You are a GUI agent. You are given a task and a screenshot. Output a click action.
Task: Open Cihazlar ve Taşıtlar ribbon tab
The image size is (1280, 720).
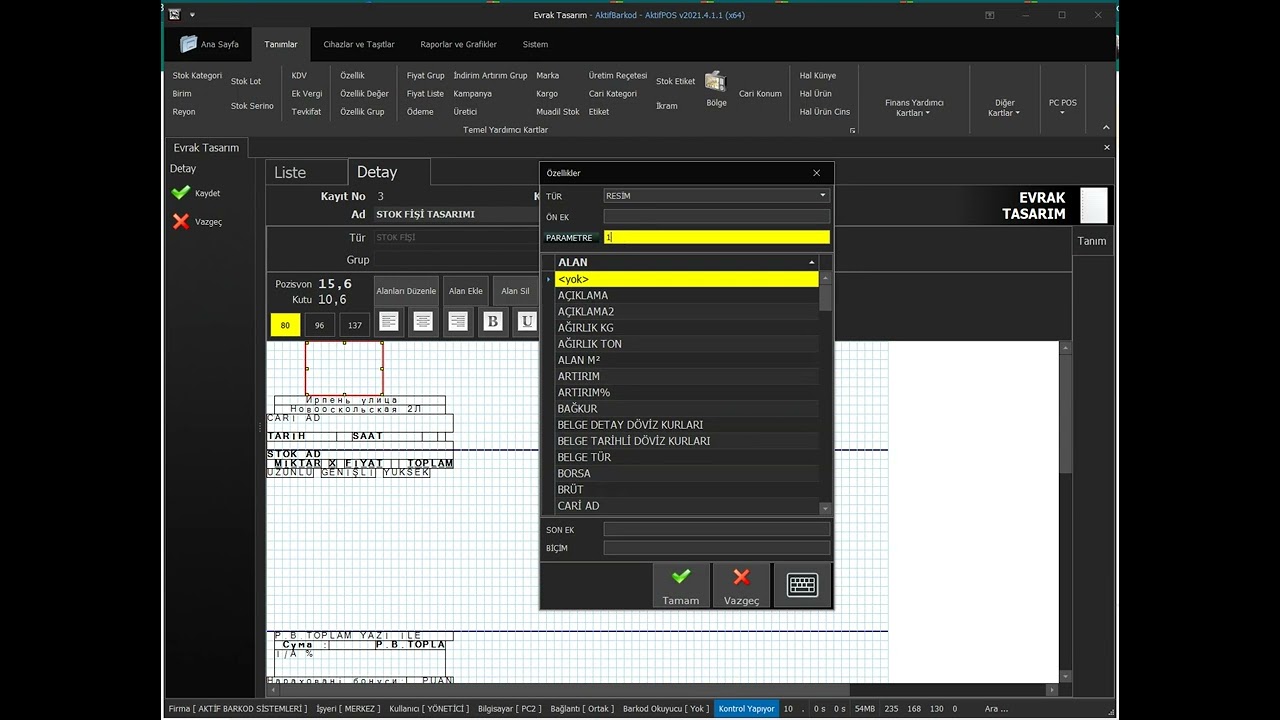(x=359, y=44)
